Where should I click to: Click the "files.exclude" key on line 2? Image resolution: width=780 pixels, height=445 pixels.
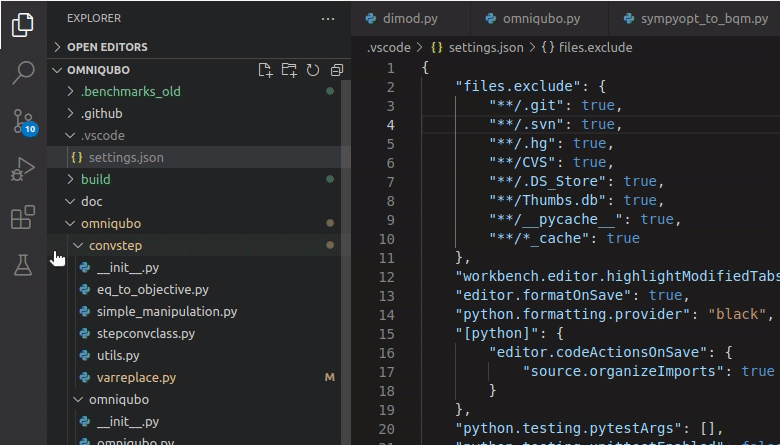517,87
